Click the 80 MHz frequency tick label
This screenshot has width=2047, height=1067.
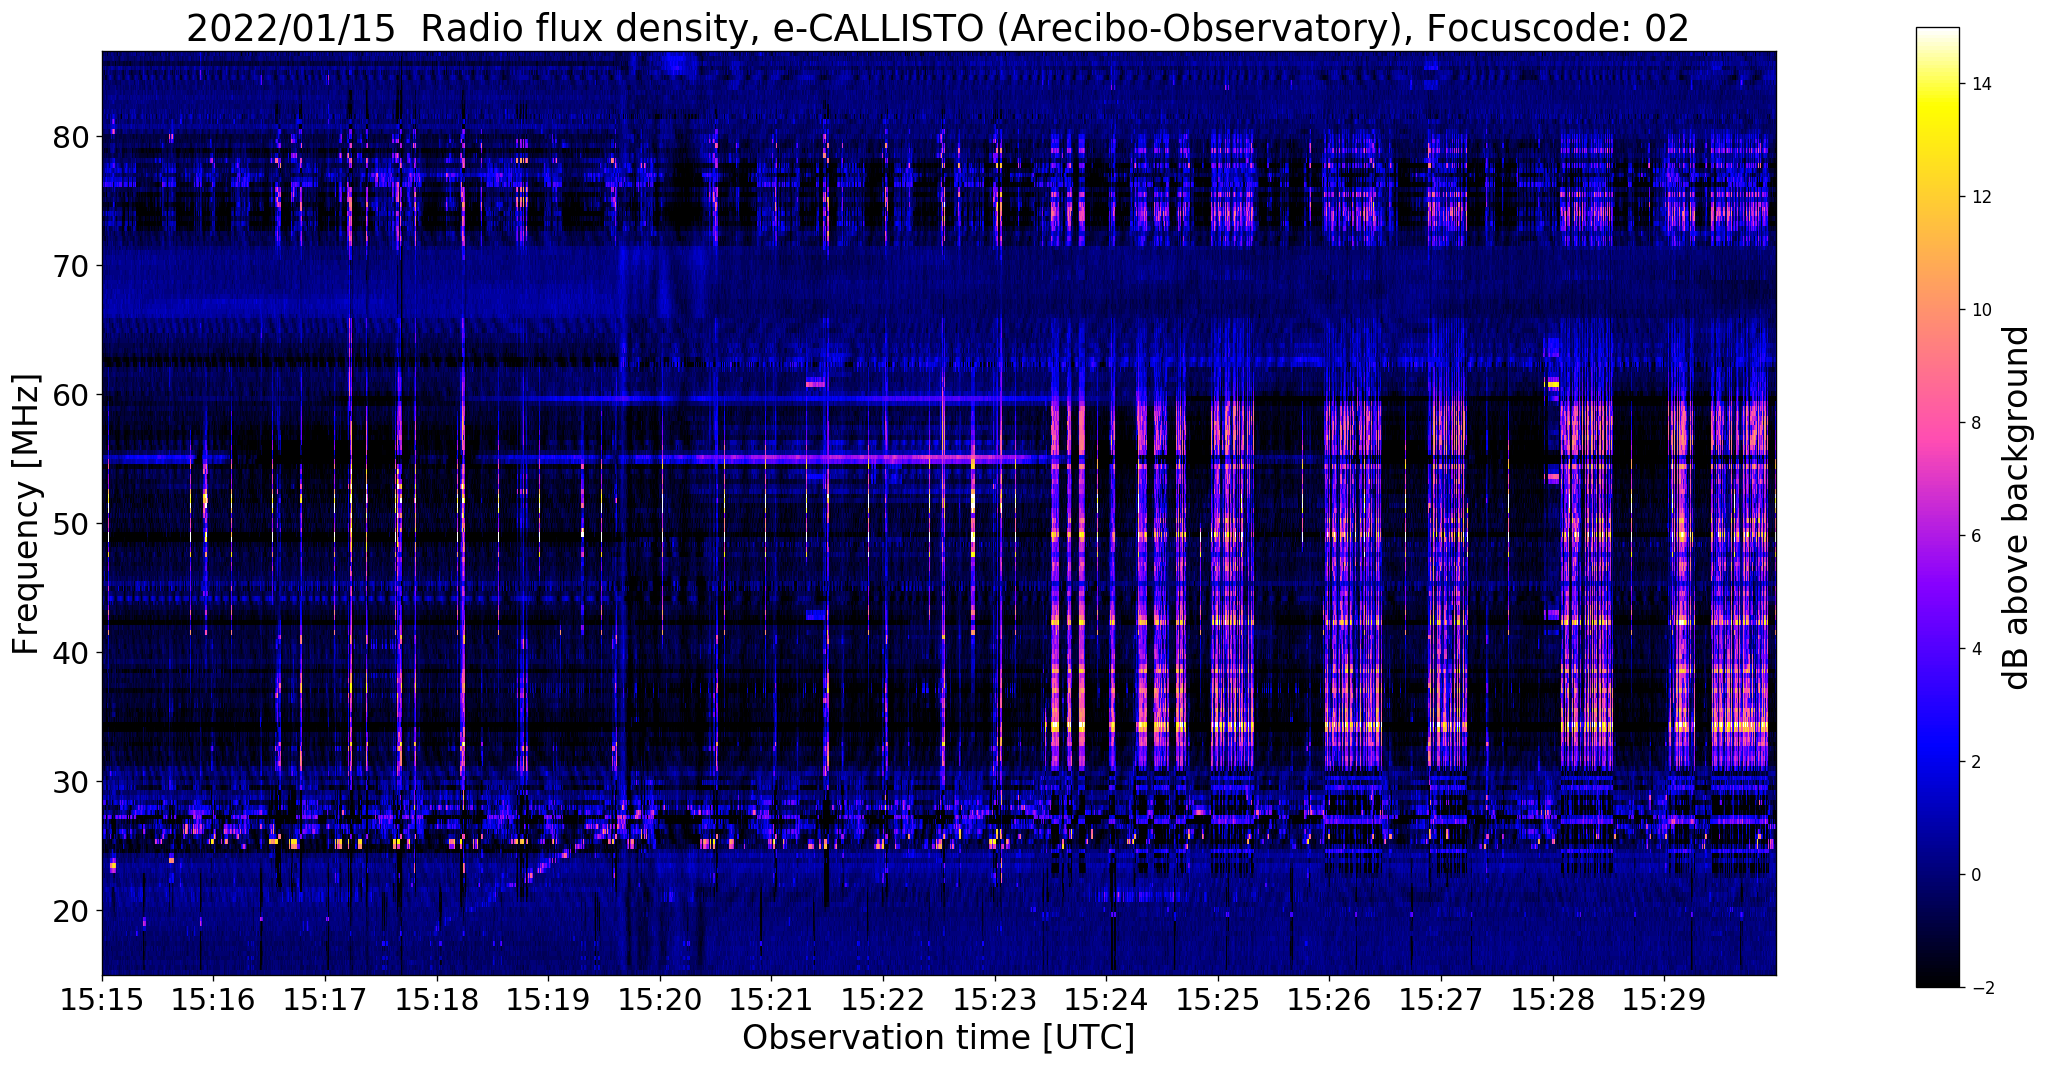[71, 136]
